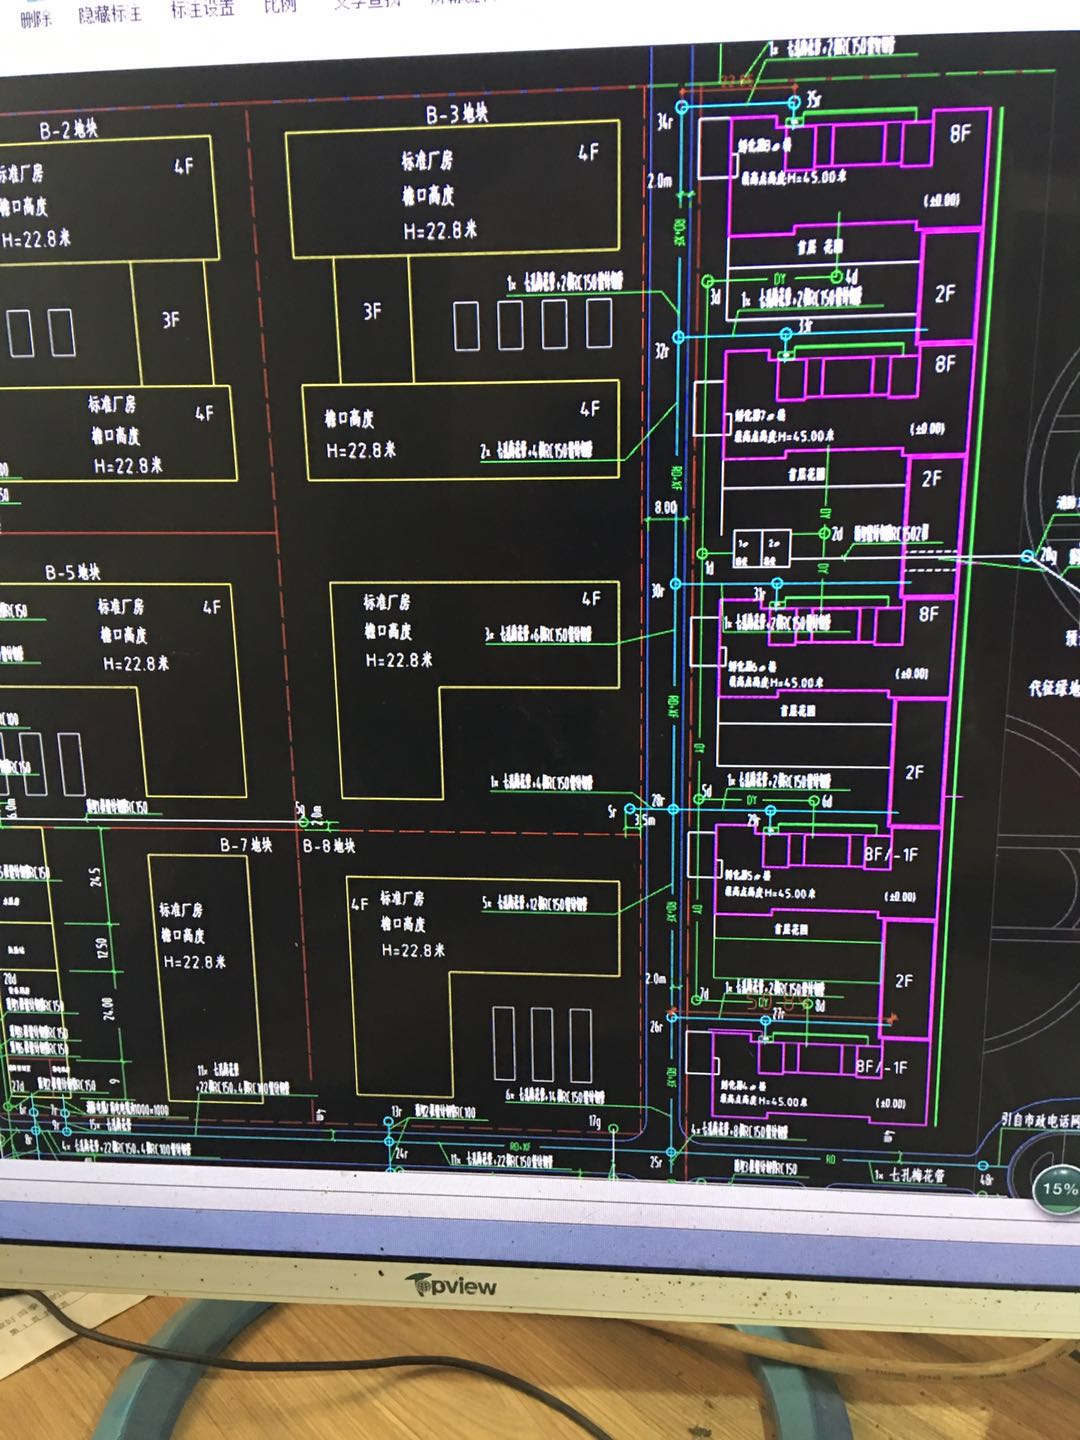Screen dimensions: 1080x1440
Task: Click the 1x 七孔梅花管 pipe label
Action: [x=908, y=1175]
